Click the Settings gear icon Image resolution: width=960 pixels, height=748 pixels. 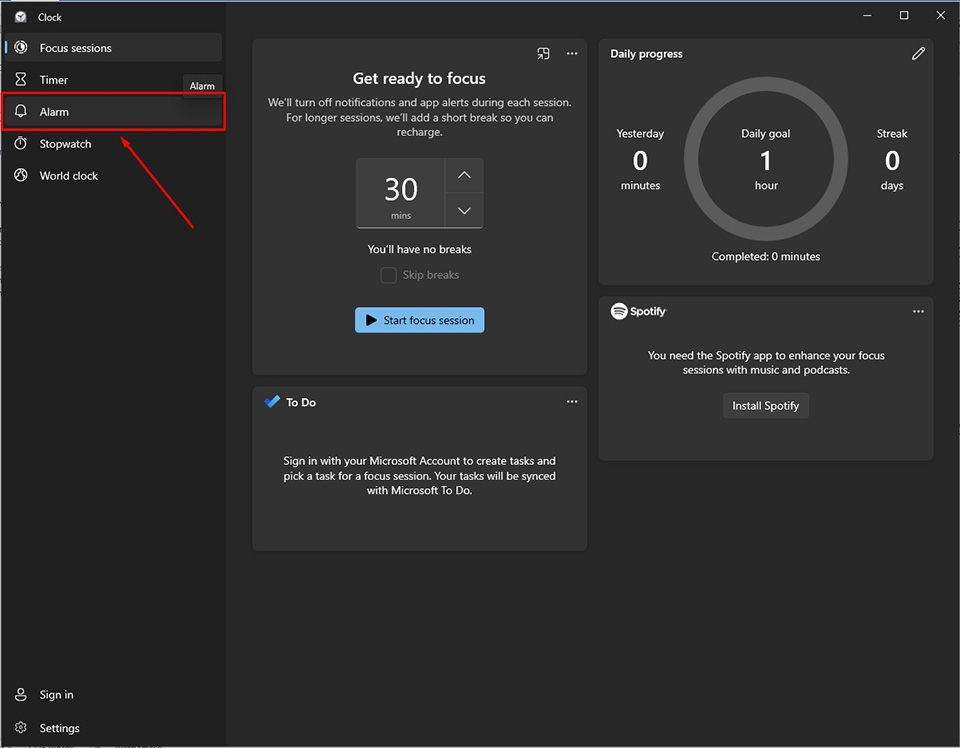[x=21, y=727]
